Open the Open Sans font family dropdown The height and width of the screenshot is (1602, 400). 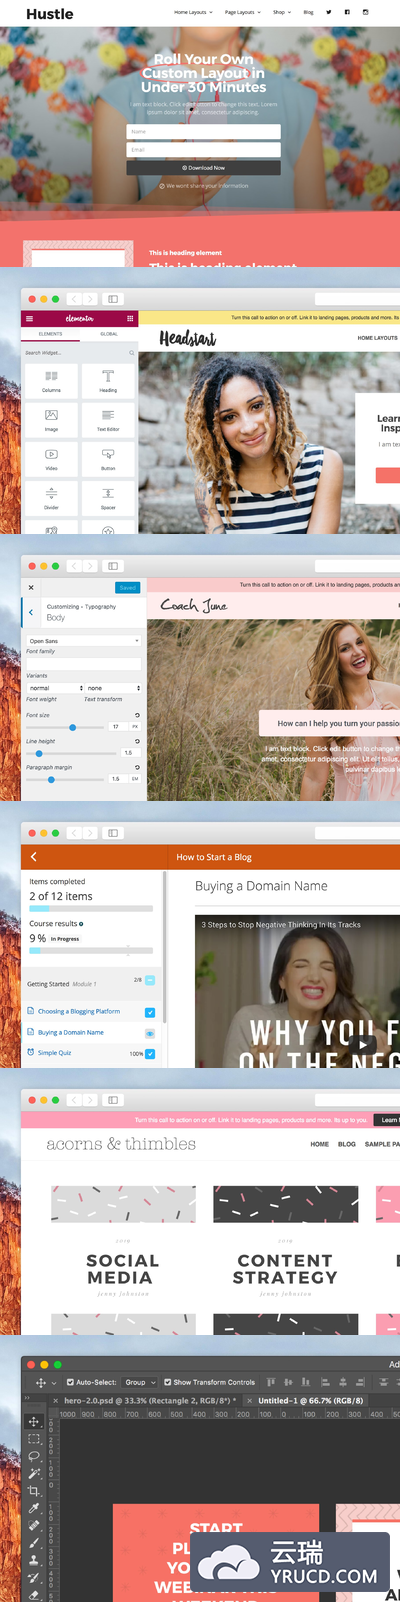[83, 641]
